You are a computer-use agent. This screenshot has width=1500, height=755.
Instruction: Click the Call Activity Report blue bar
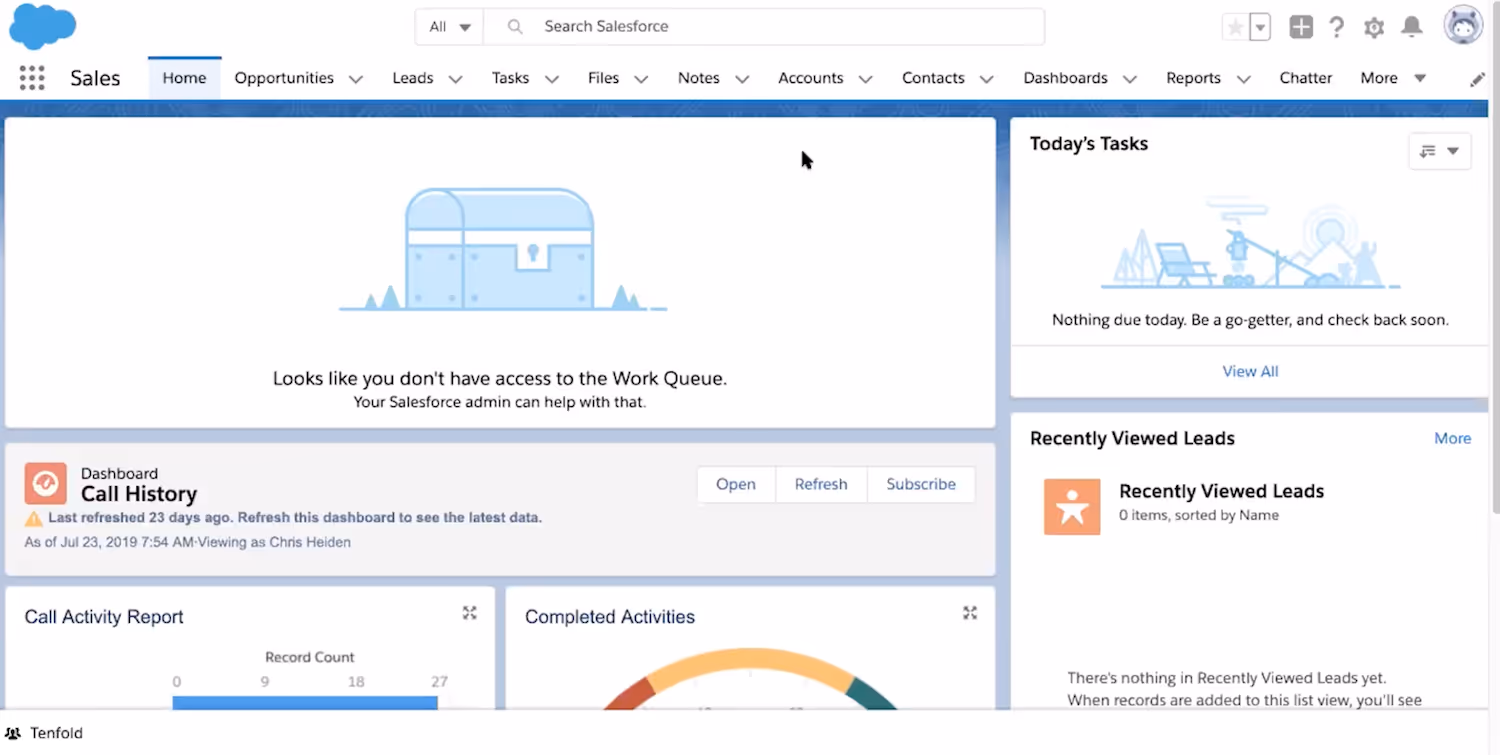coord(305,703)
